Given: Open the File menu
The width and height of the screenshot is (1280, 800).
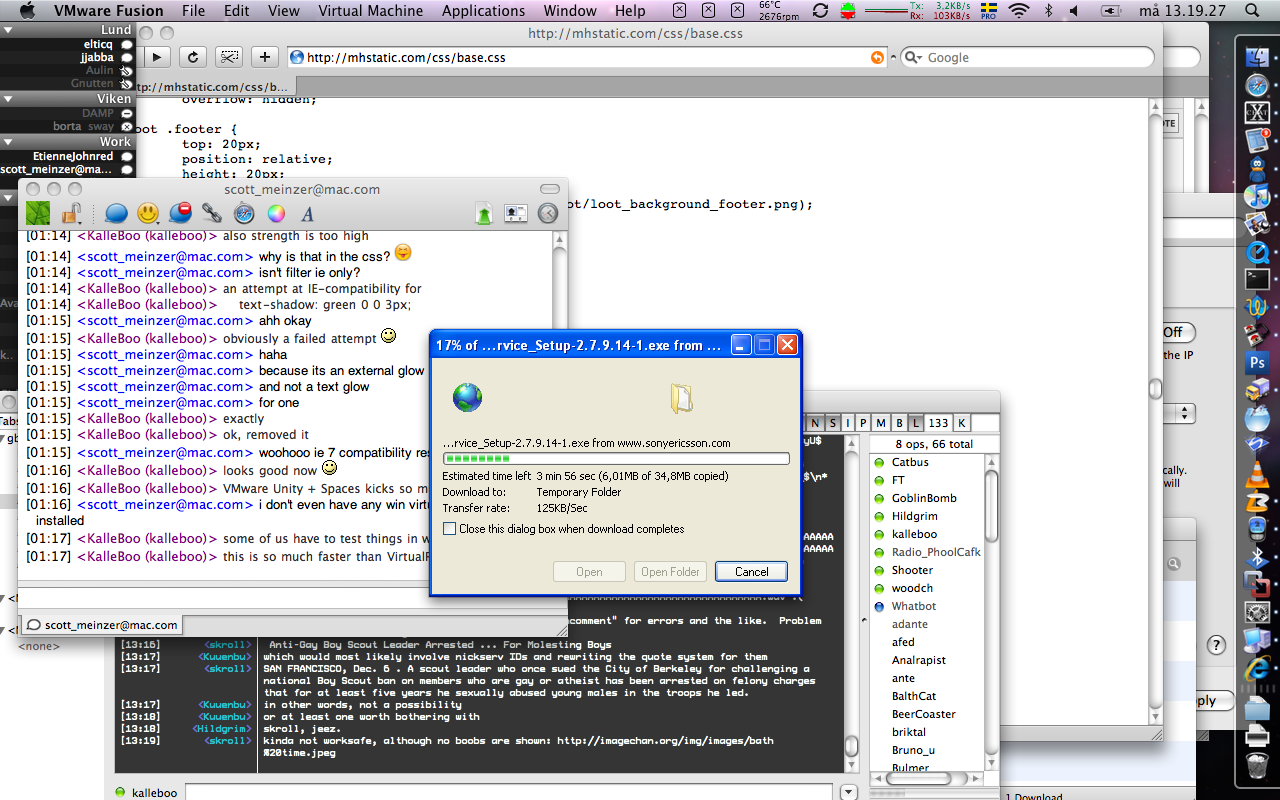Looking at the screenshot, I should 193,11.
